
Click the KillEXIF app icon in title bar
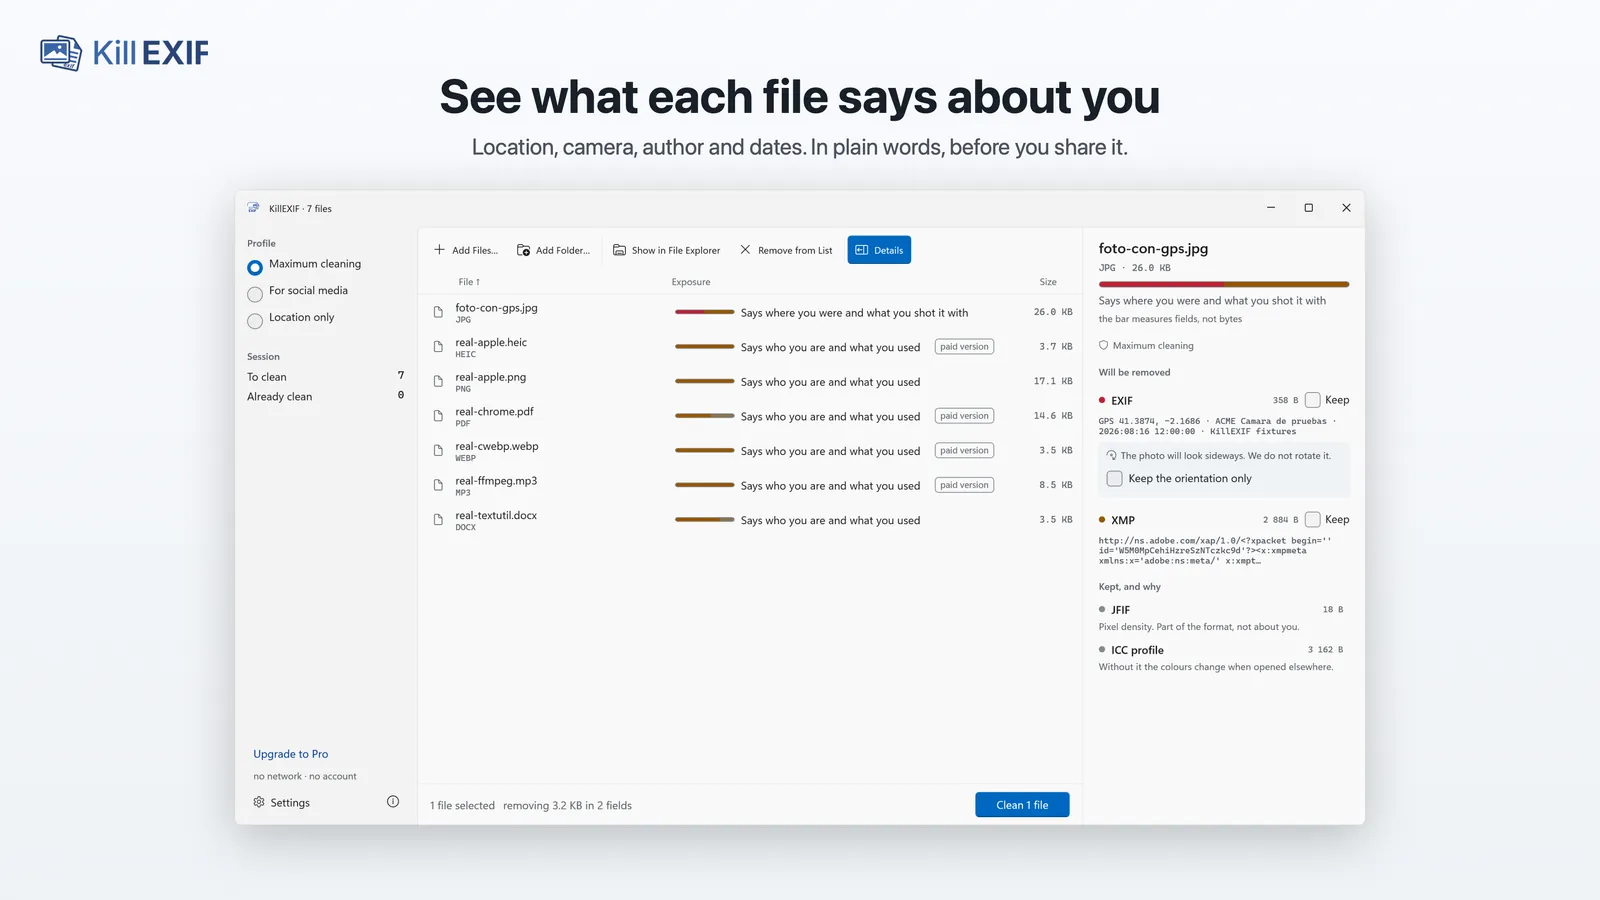(x=254, y=208)
